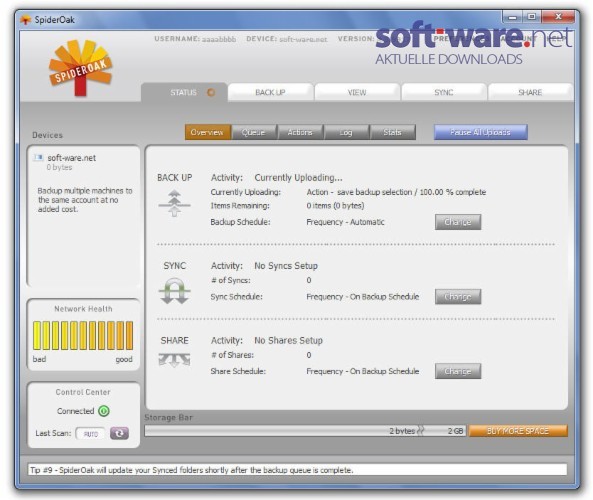
Task: Open the SHARE tab
Action: coord(530,92)
